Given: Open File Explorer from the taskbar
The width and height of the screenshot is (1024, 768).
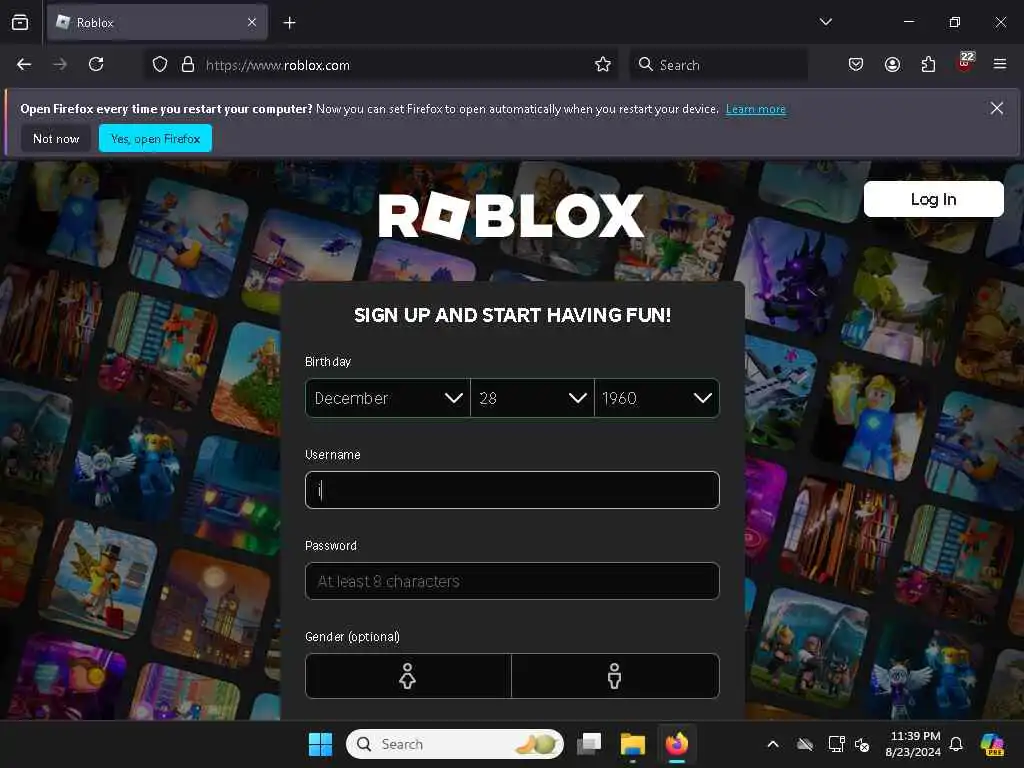Looking at the screenshot, I should coord(633,744).
